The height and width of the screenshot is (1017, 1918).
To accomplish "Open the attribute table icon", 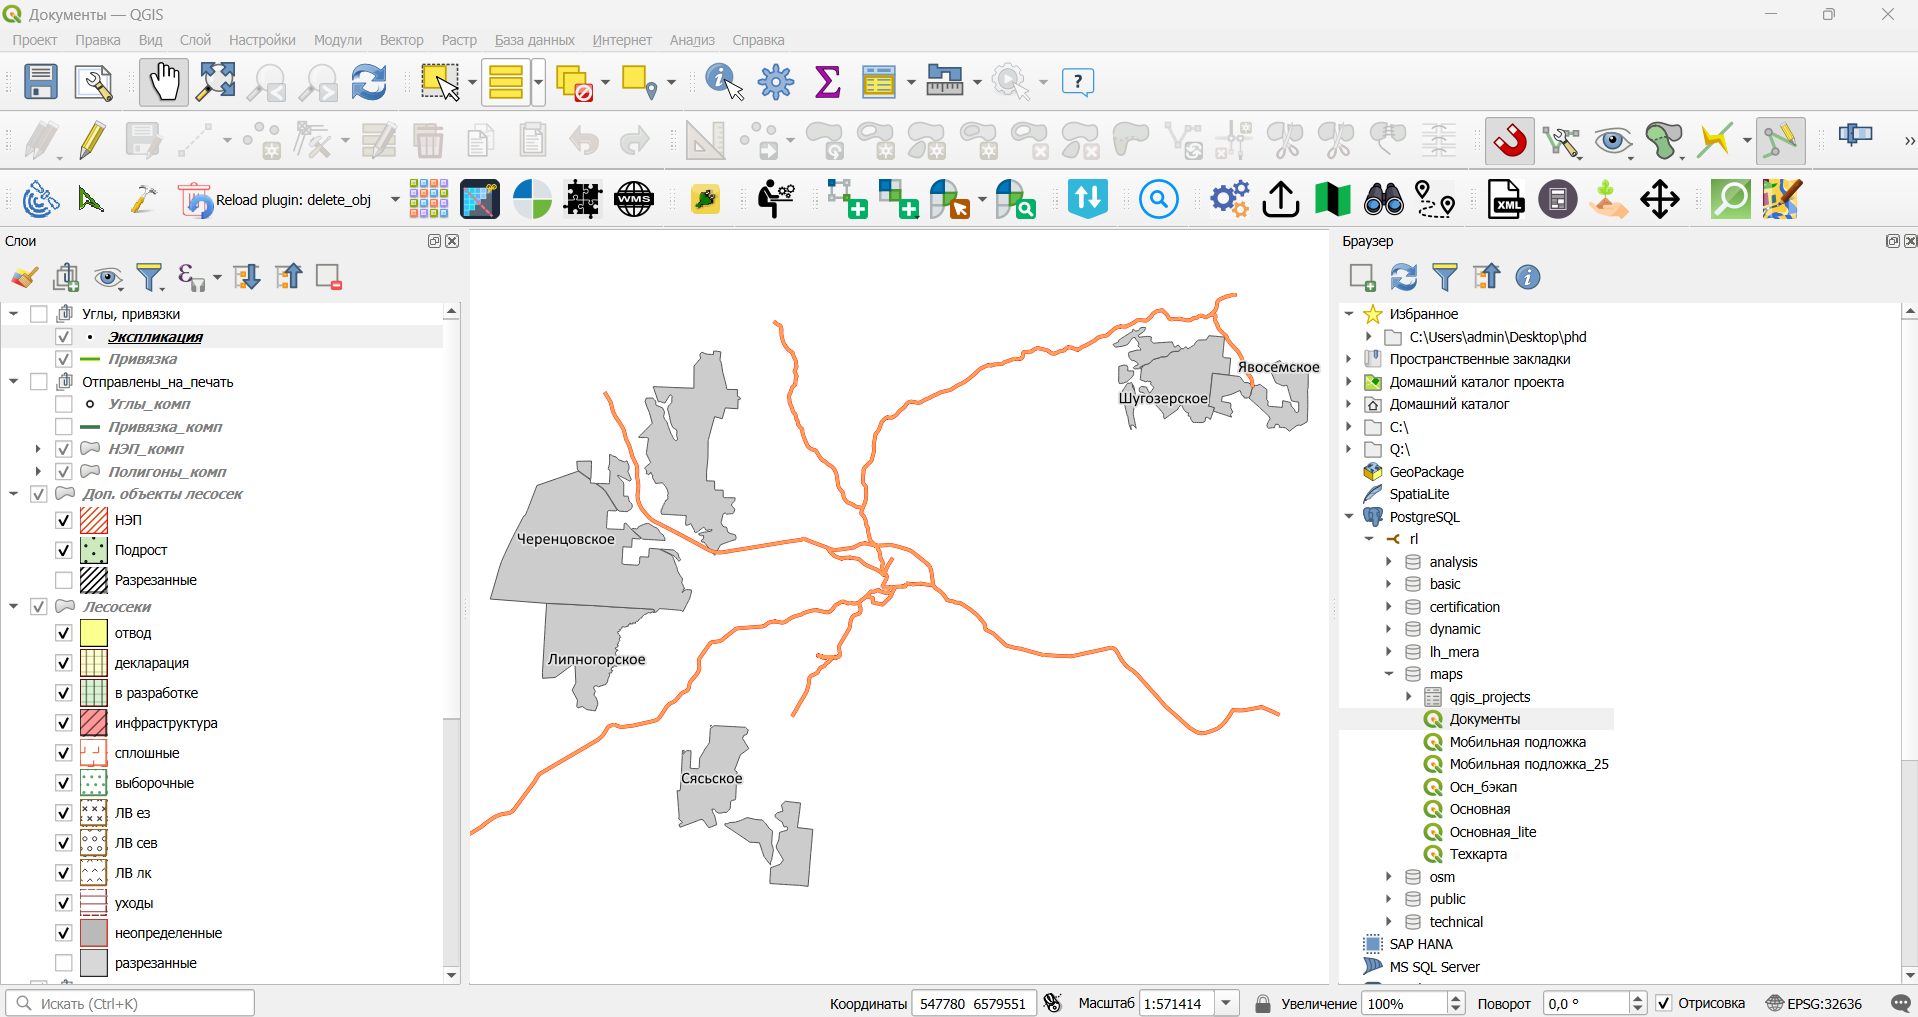I will [x=879, y=82].
